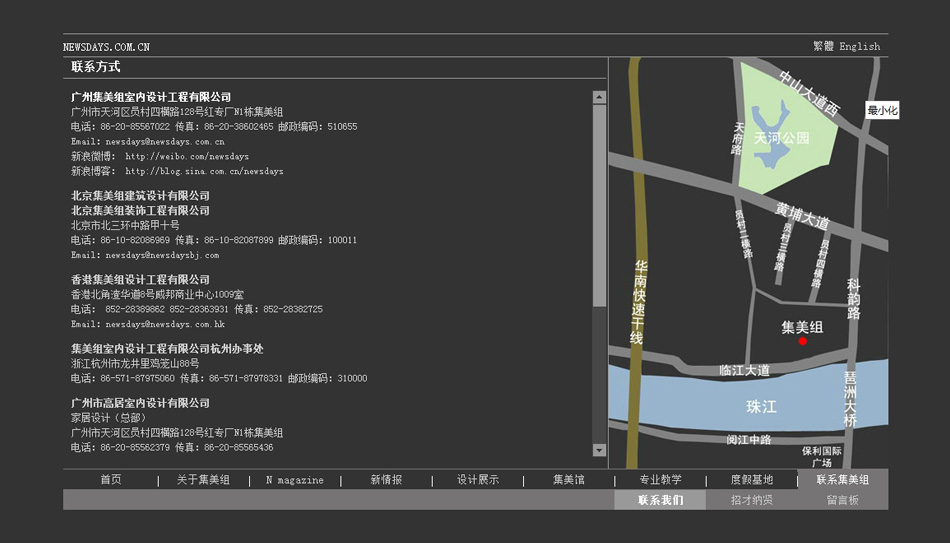The image size is (950, 543).
Task: Open the 集美馆 menu item
Action: (568, 480)
